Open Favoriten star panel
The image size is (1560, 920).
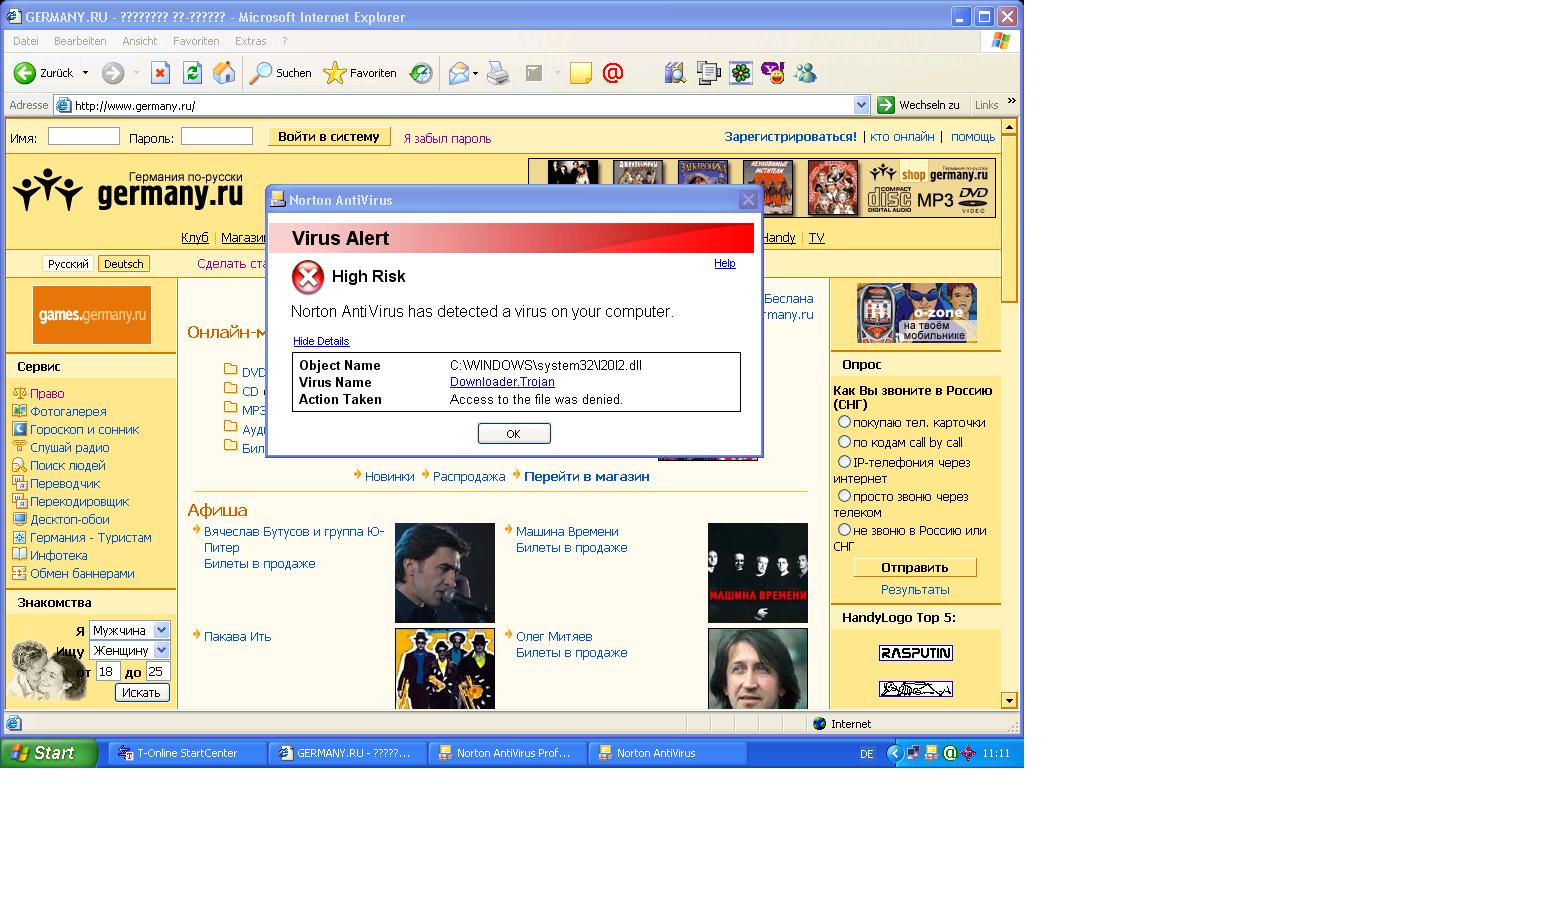click(x=360, y=73)
